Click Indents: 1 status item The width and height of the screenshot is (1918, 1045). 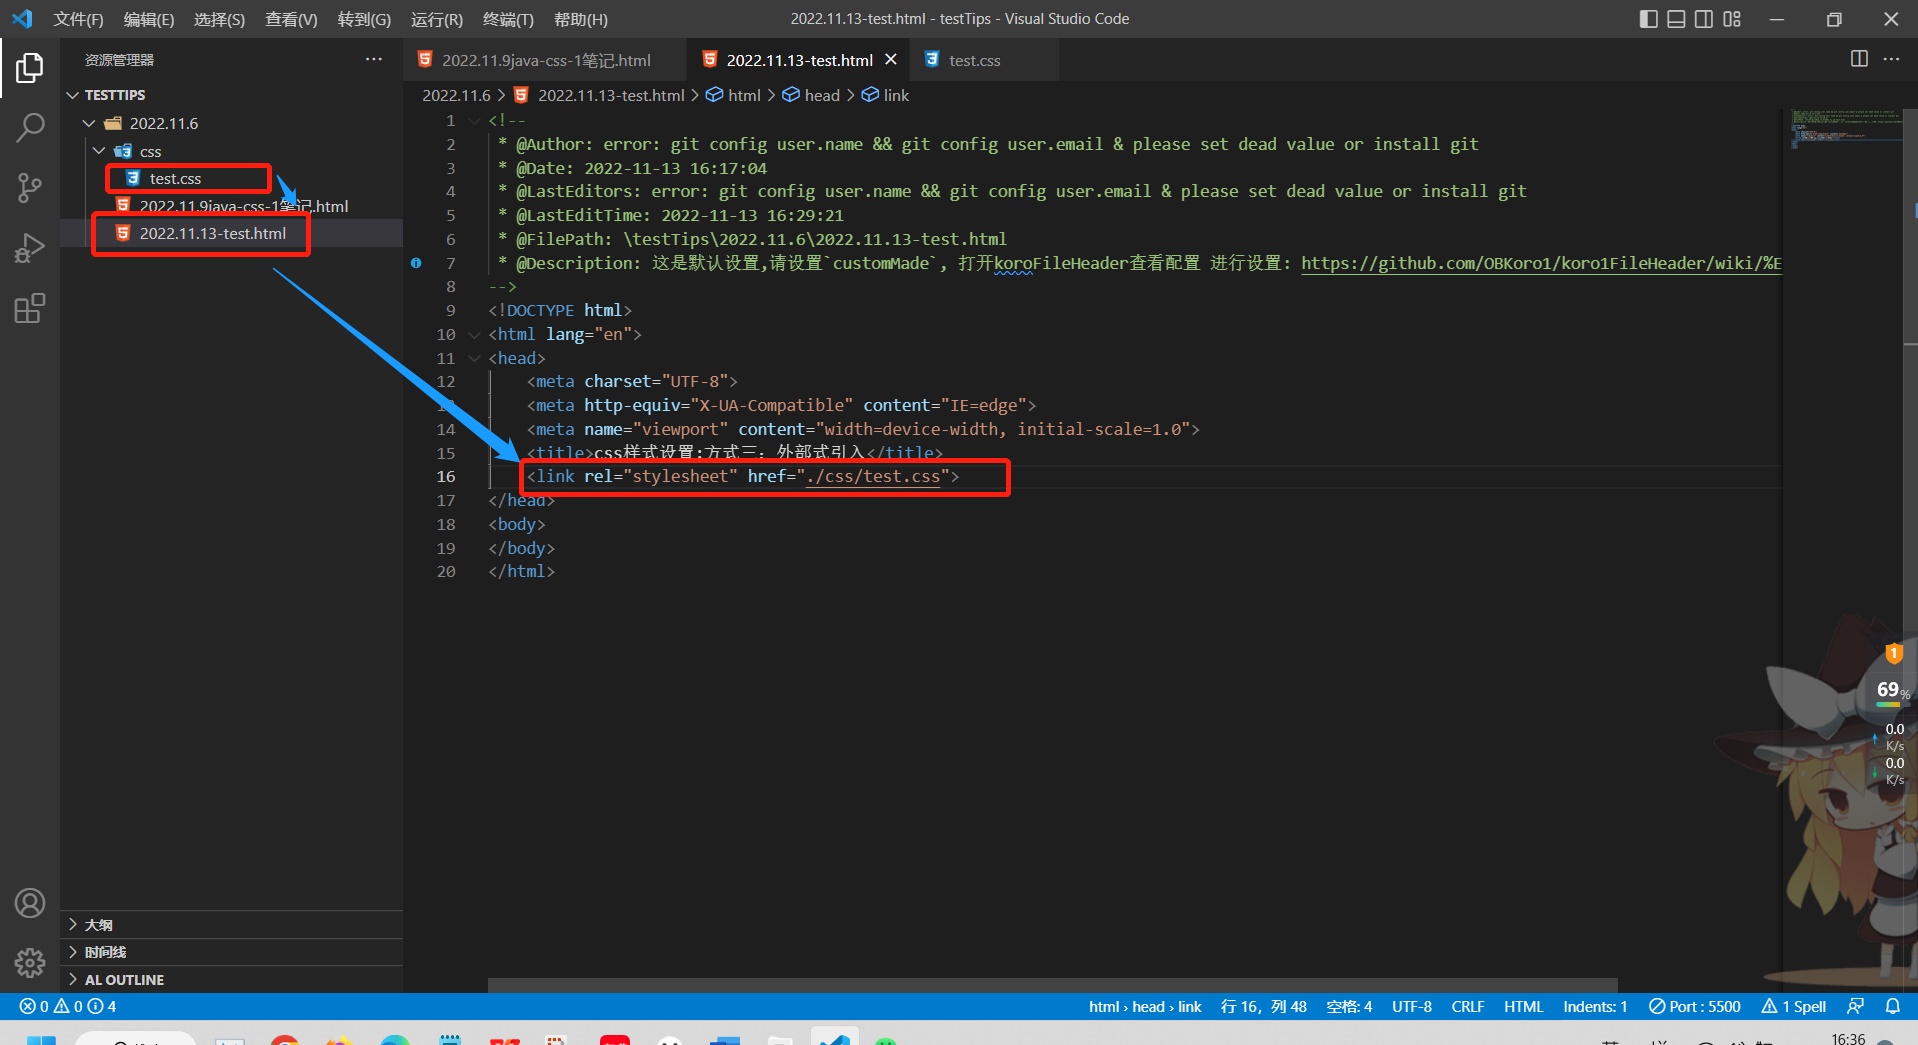click(x=1595, y=1006)
